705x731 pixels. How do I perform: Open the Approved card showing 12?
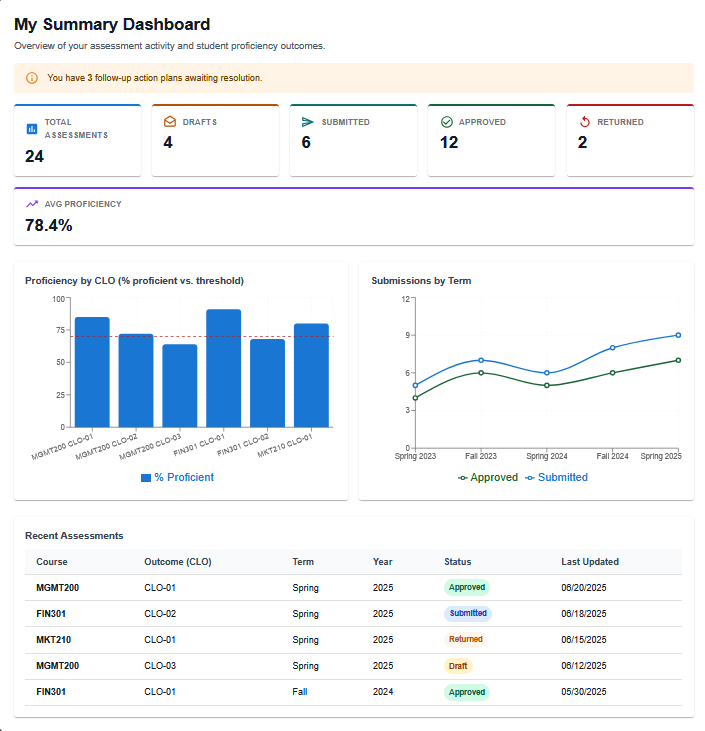491,140
